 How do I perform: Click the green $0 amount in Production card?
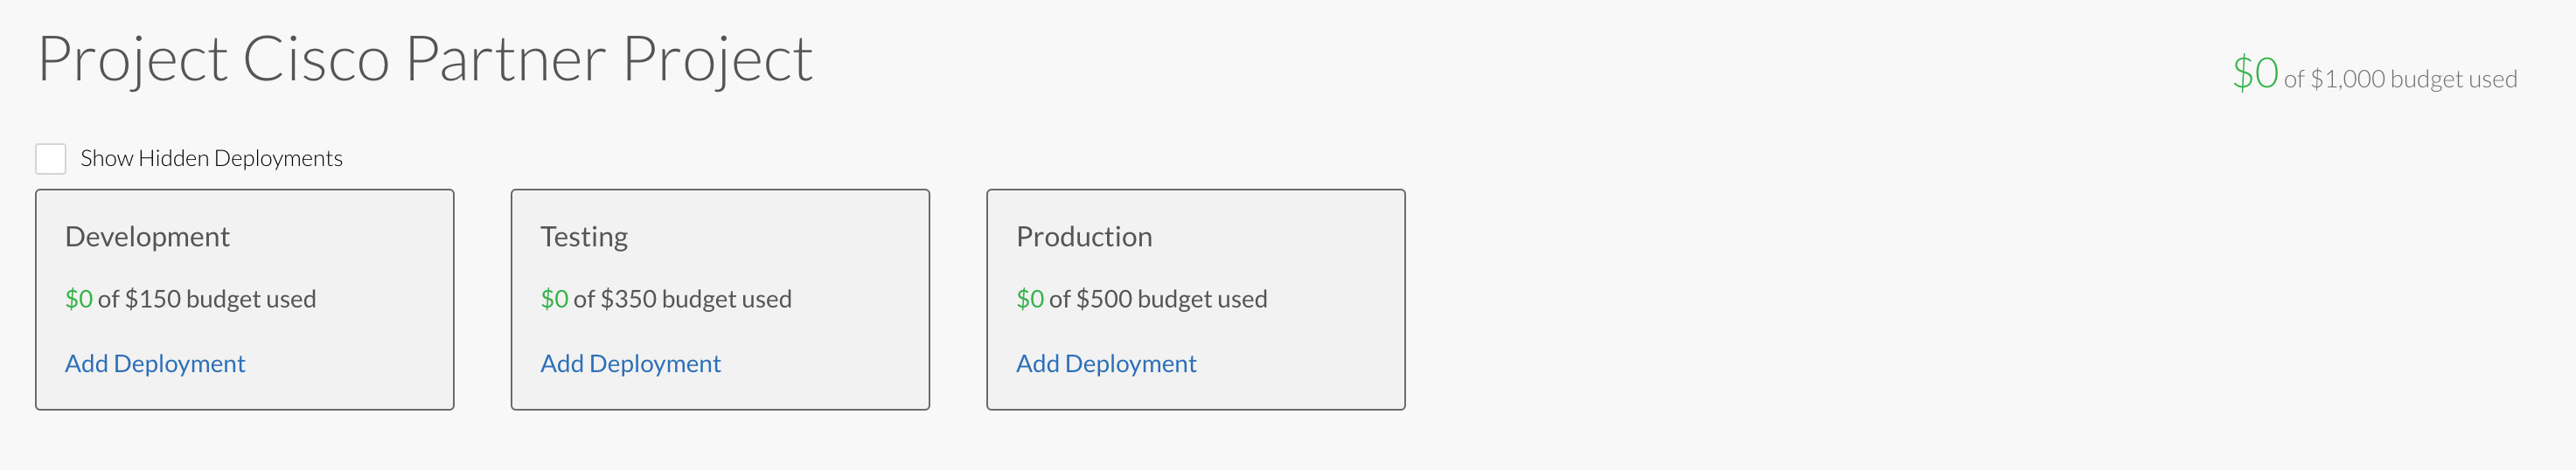point(1030,299)
